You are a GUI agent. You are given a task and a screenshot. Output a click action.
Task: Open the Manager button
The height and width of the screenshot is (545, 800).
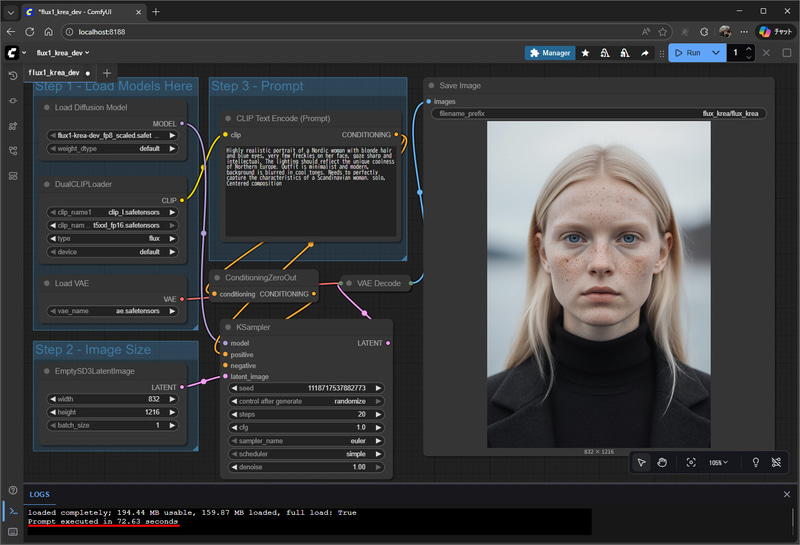tap(550, 52)
